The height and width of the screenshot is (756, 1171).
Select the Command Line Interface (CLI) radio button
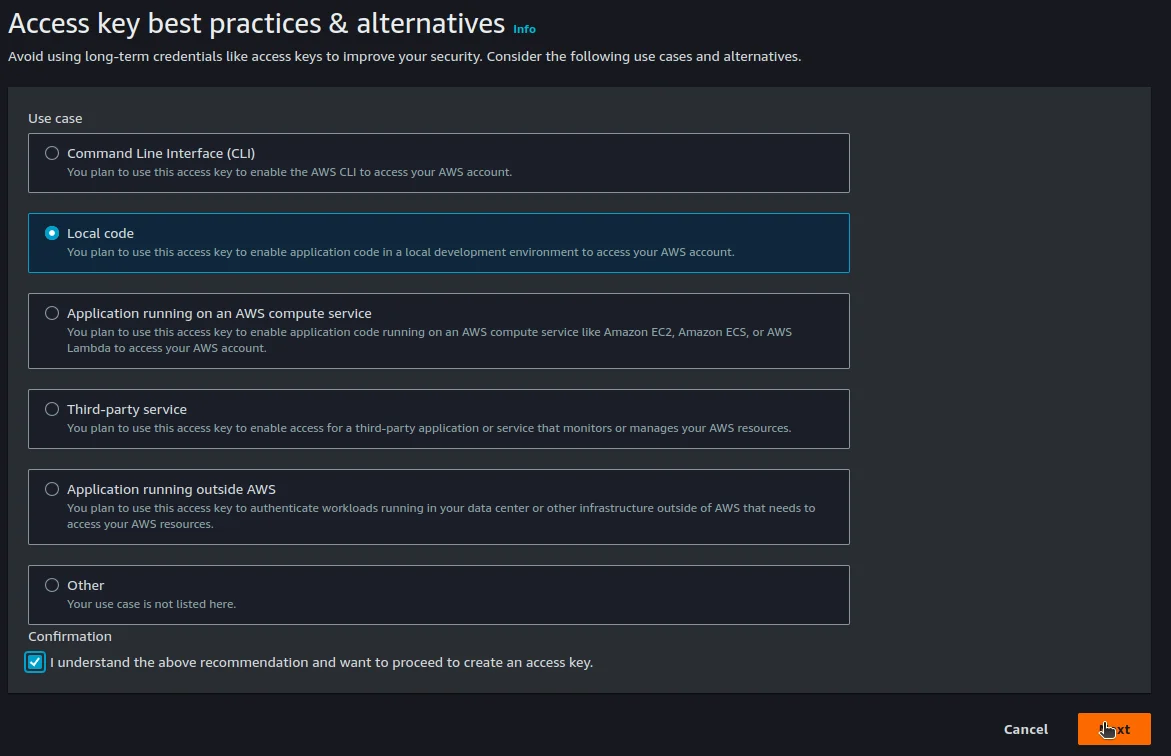pyautogui.click(x=52, y=153)
